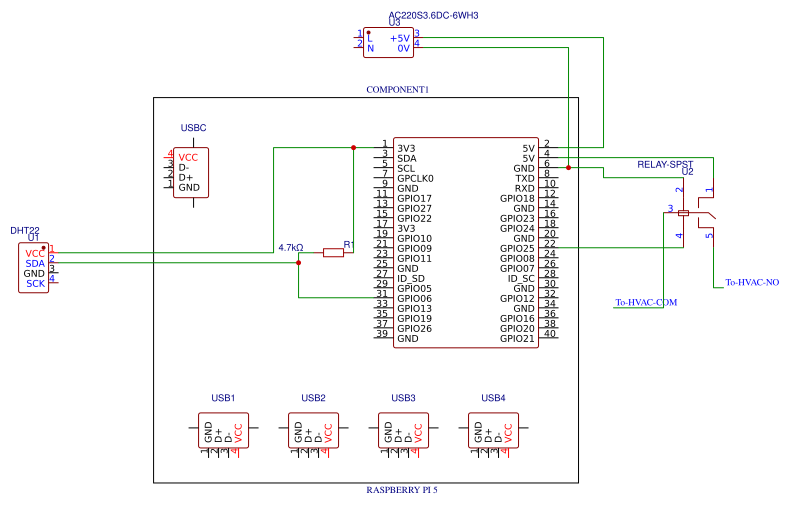Select the ID_SC pin label
This screenshot has width=792, height=505.
[521, 279]
